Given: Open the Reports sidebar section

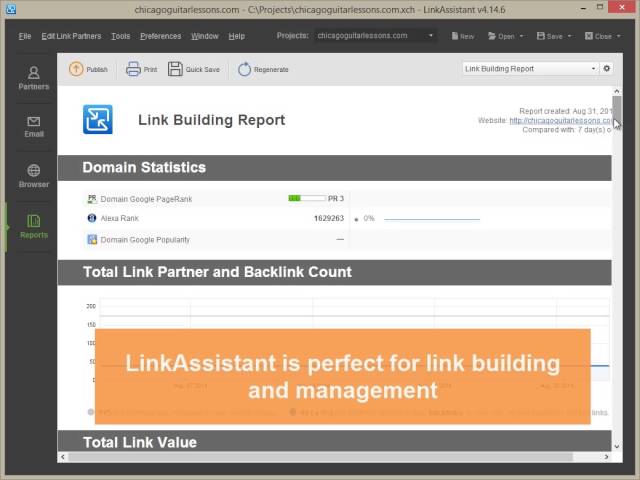Looking at the screenshot, I should (33, 227).
